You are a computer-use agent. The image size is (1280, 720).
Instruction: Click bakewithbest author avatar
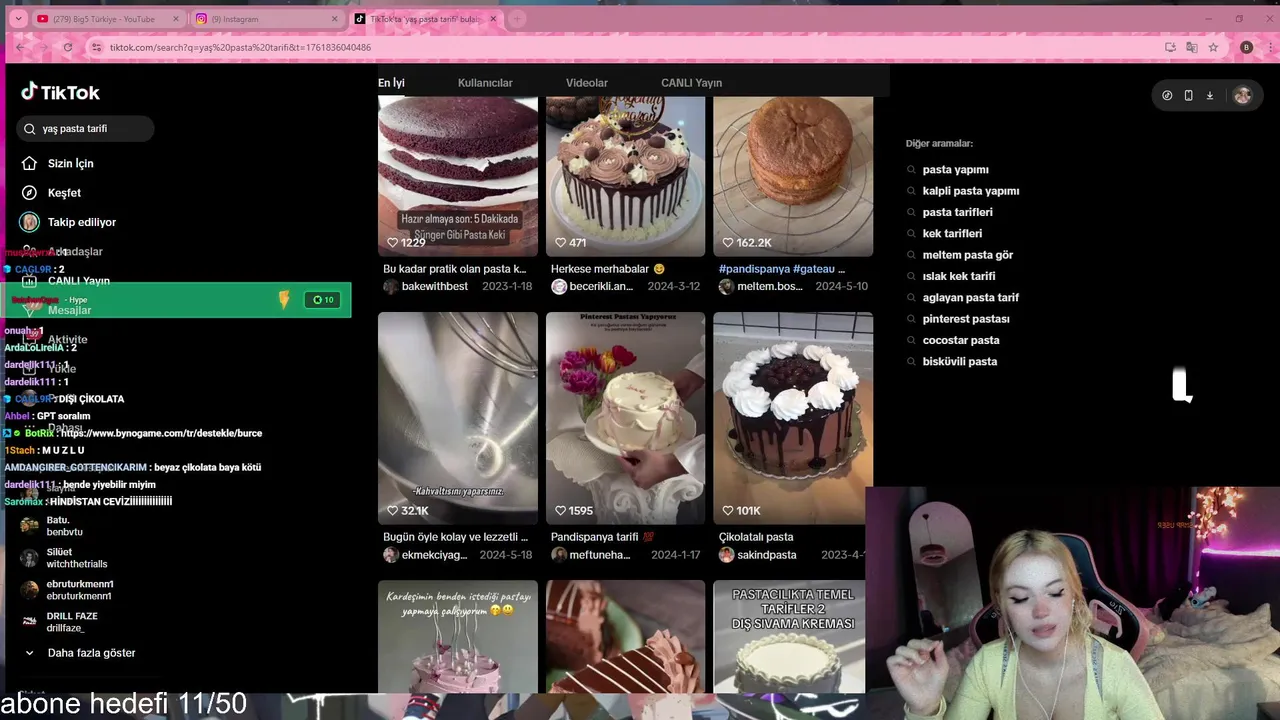tap(390, 287)
